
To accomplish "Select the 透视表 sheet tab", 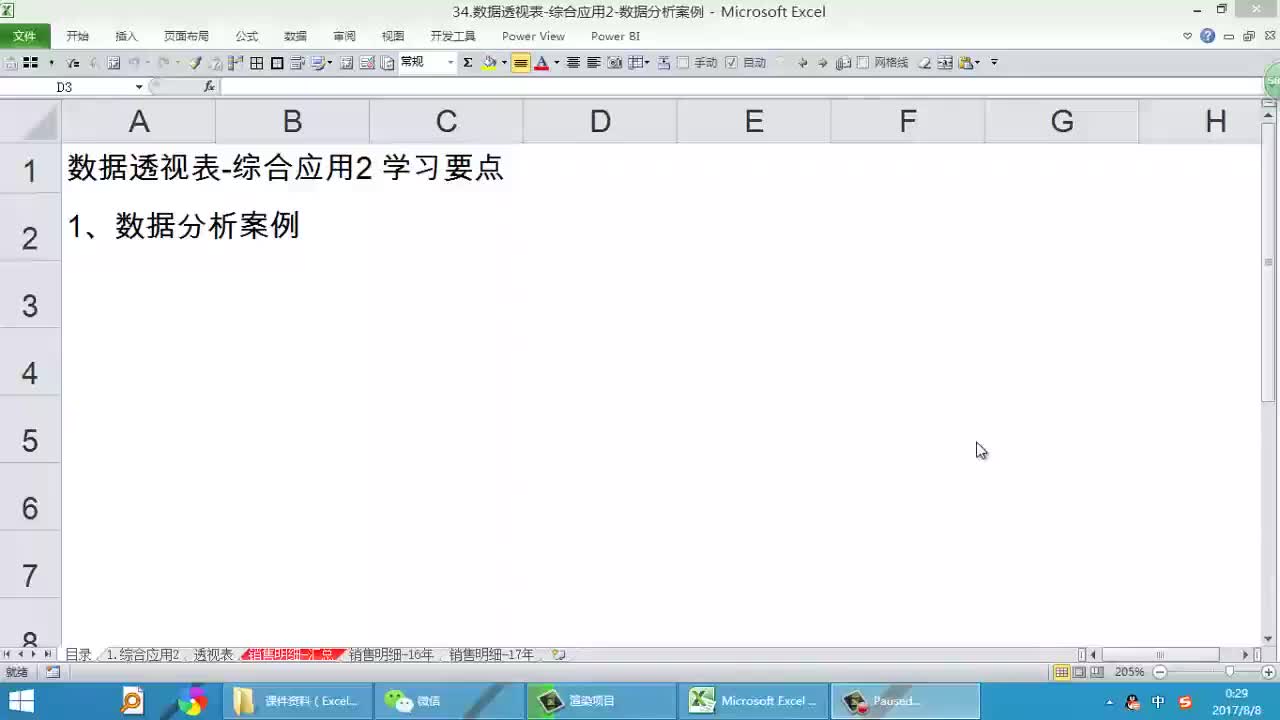I will pyautogui.click(x=213, y=655).
